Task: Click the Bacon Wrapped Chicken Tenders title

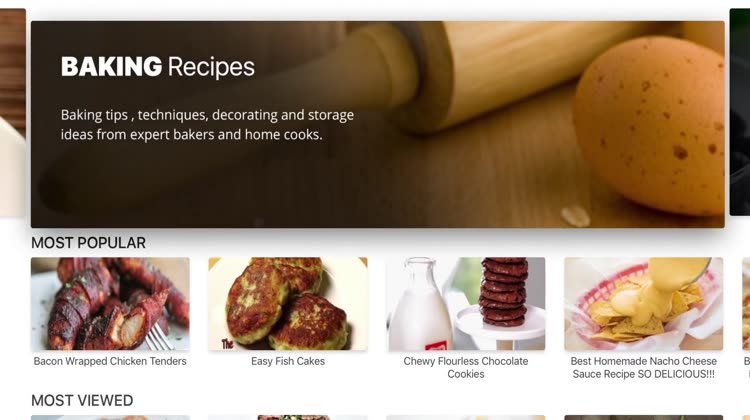Action: (110, 361)
